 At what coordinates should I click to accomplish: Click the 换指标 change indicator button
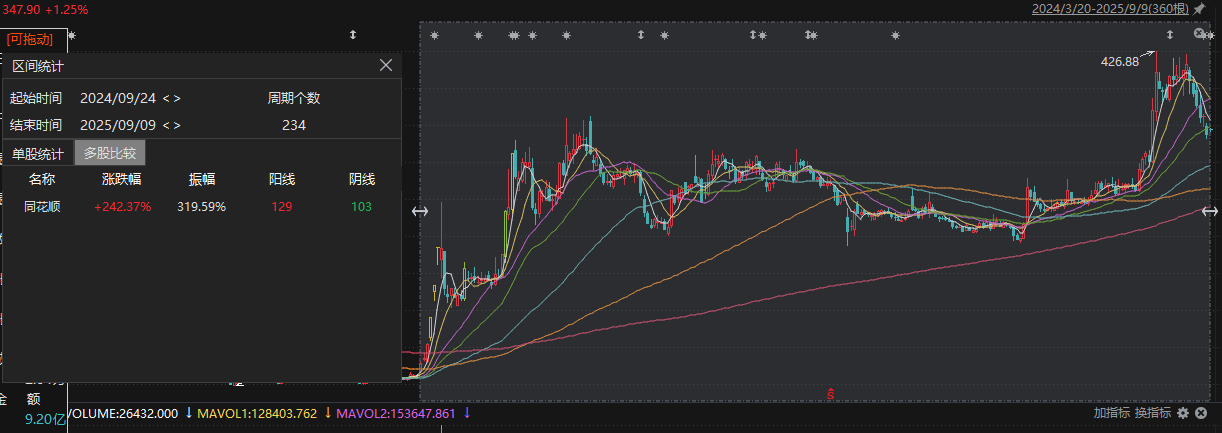[1152, 413]
